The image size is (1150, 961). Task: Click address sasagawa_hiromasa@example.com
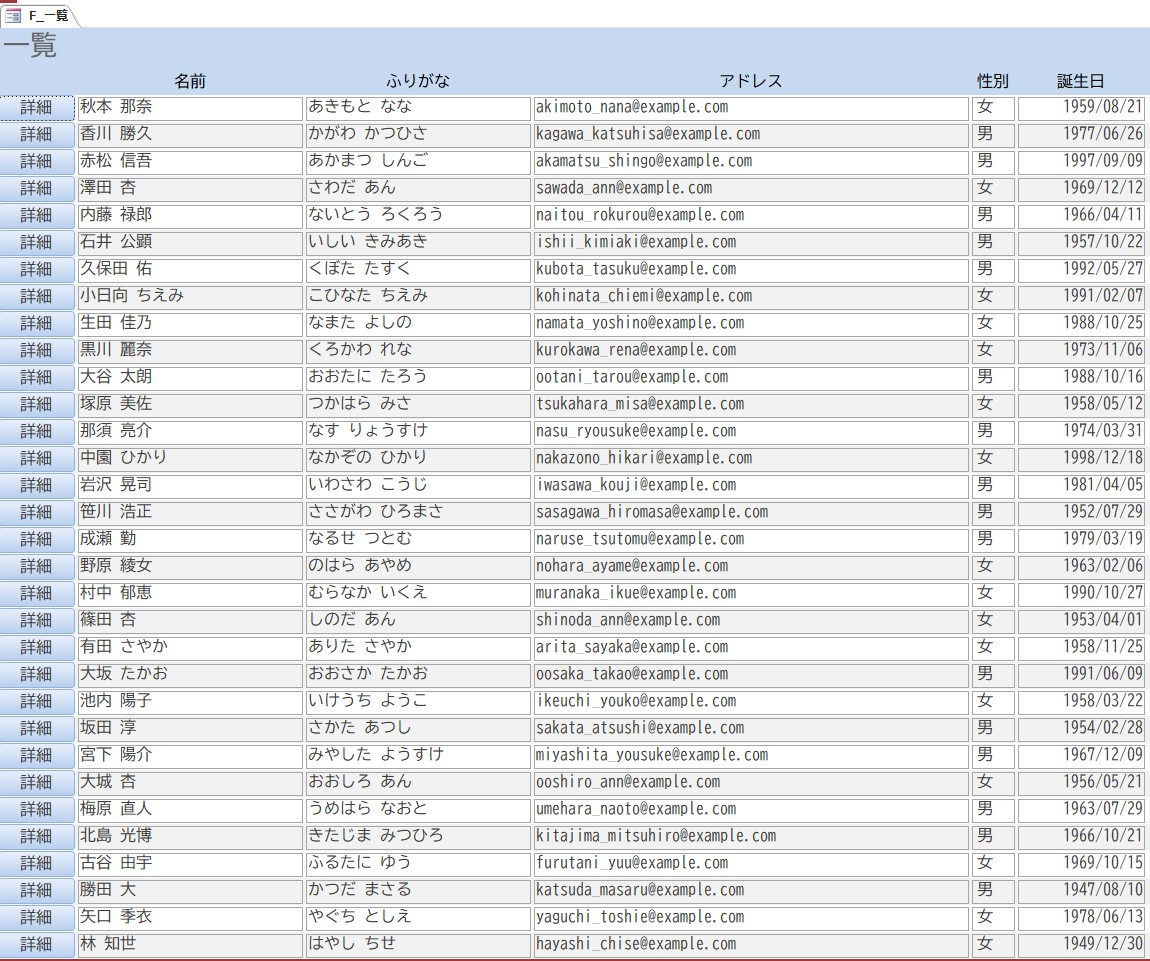point(751,513)
